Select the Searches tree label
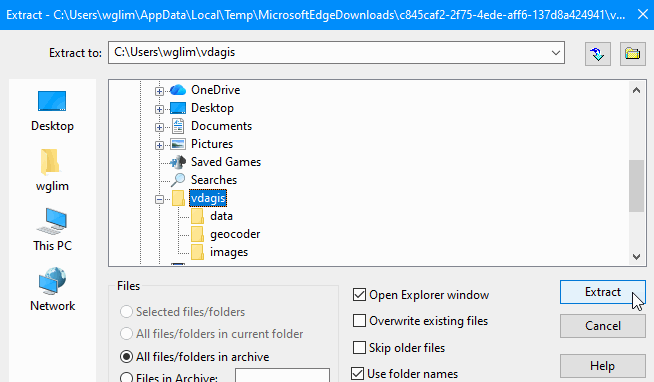The width and height of the screenshot is (654, 382). point(214,180)
